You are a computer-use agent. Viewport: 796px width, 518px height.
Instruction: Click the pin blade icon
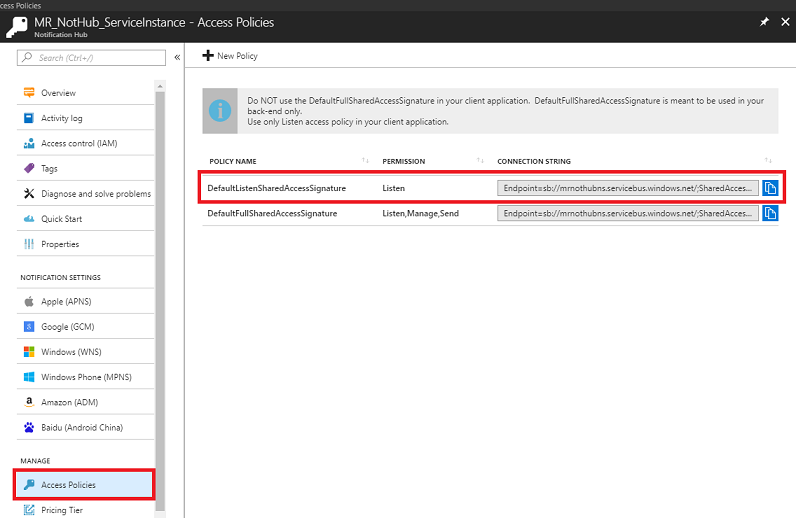pyautogui.click(x=763, y=20)
